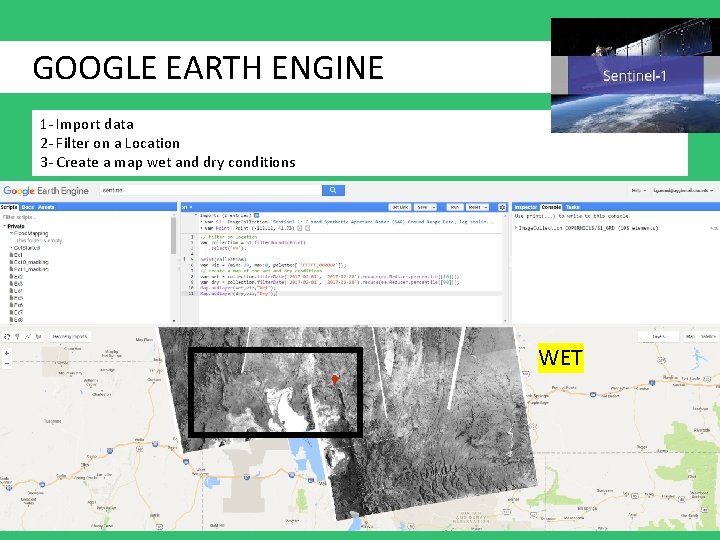The width and height of the screenshot is (720, 540).
Task: Open the Ex11_masking script file
Action: coord(29,269)
